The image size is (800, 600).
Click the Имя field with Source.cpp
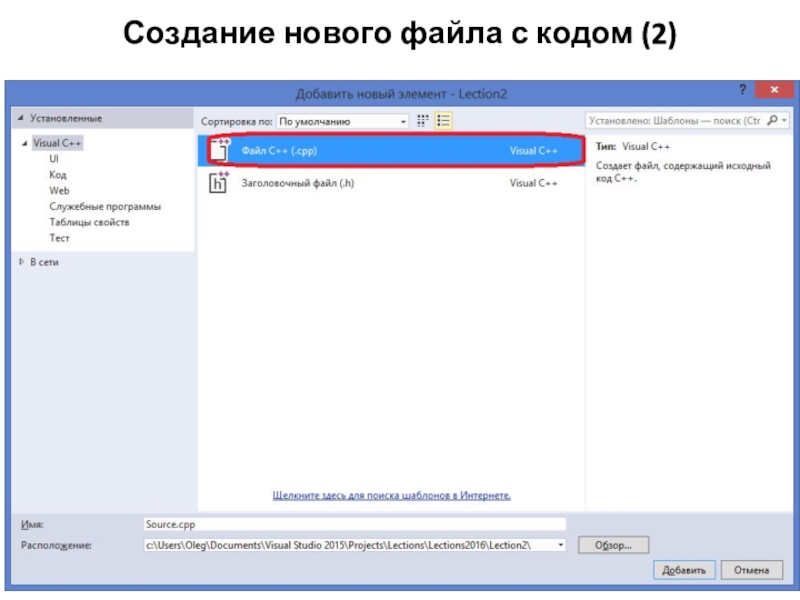point(355,524)
